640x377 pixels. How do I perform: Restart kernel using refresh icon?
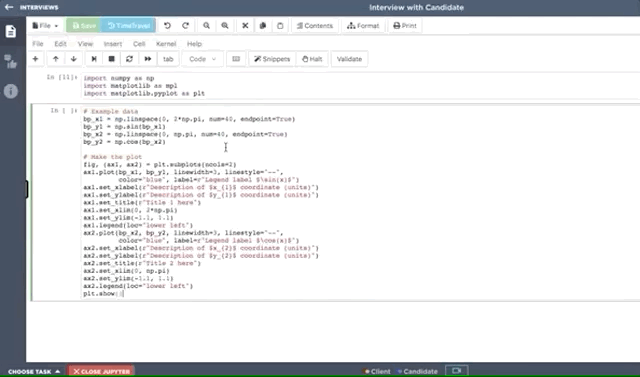tap(129, 59)
